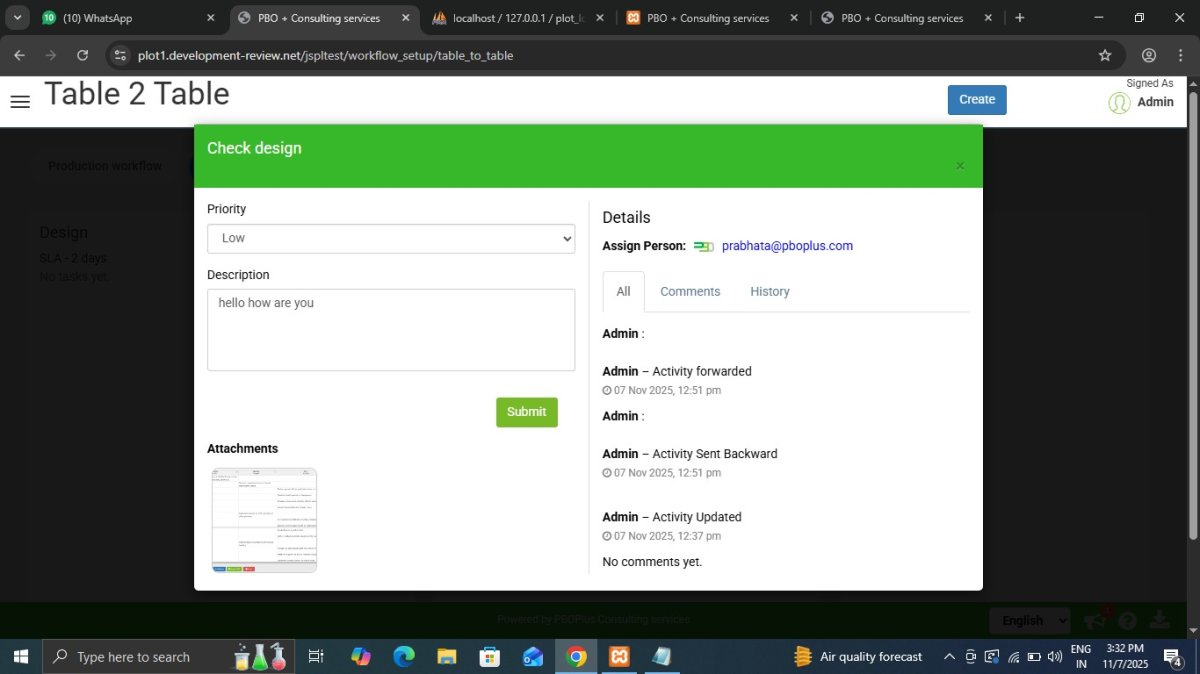
Task: Open the attachment thumbnail preview
Action: (x=264, y=520)
